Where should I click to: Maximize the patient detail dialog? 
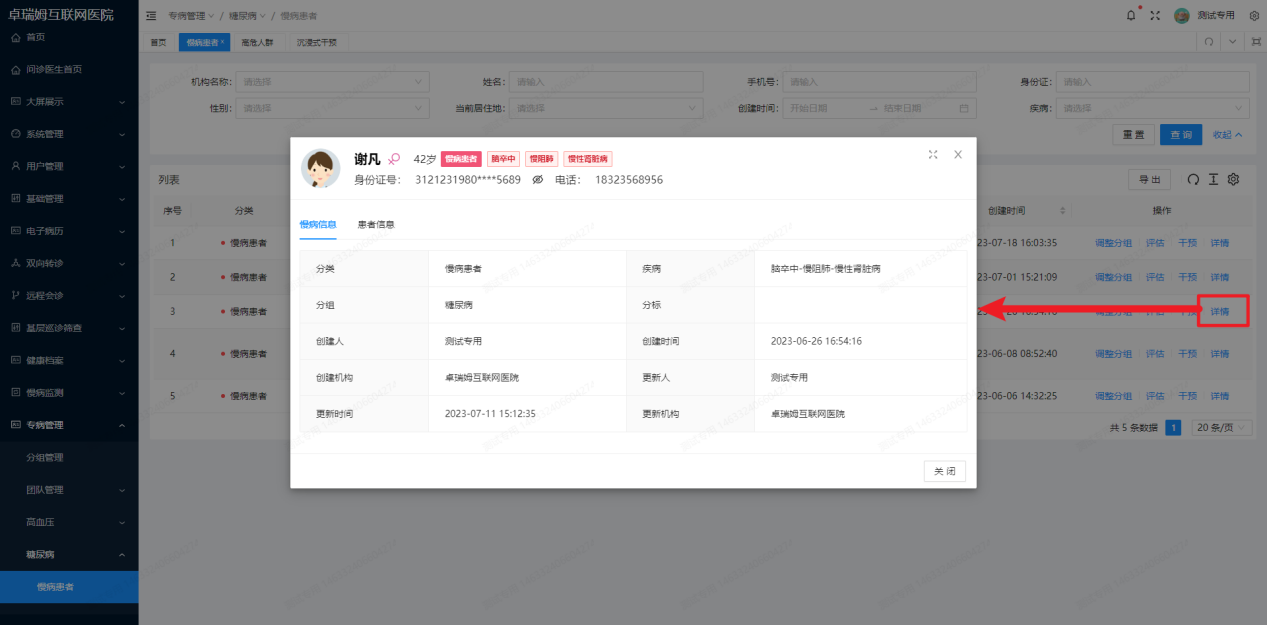933,154
